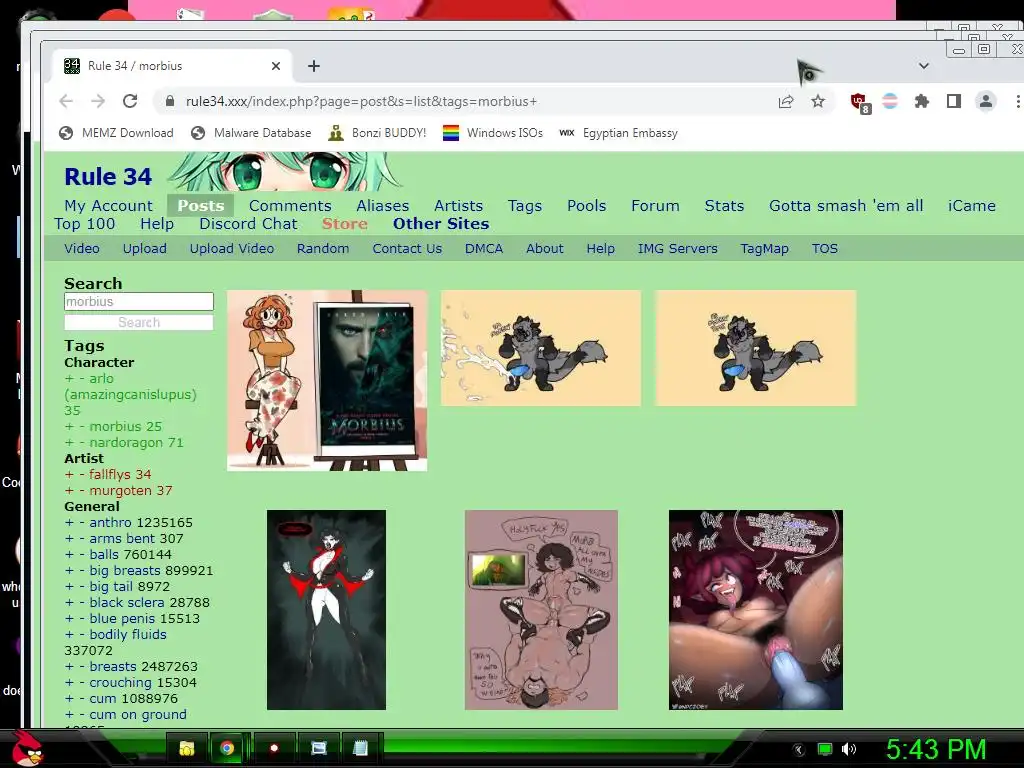1024x768 pixels.
Task: Click the DMCA submenu link
Action: [484, 249]
